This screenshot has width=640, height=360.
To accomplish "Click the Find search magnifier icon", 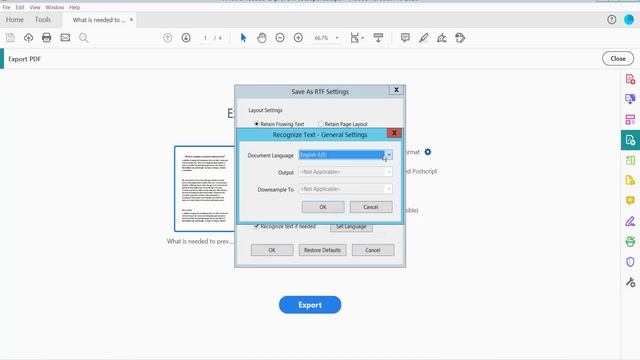I will [84, 38].
